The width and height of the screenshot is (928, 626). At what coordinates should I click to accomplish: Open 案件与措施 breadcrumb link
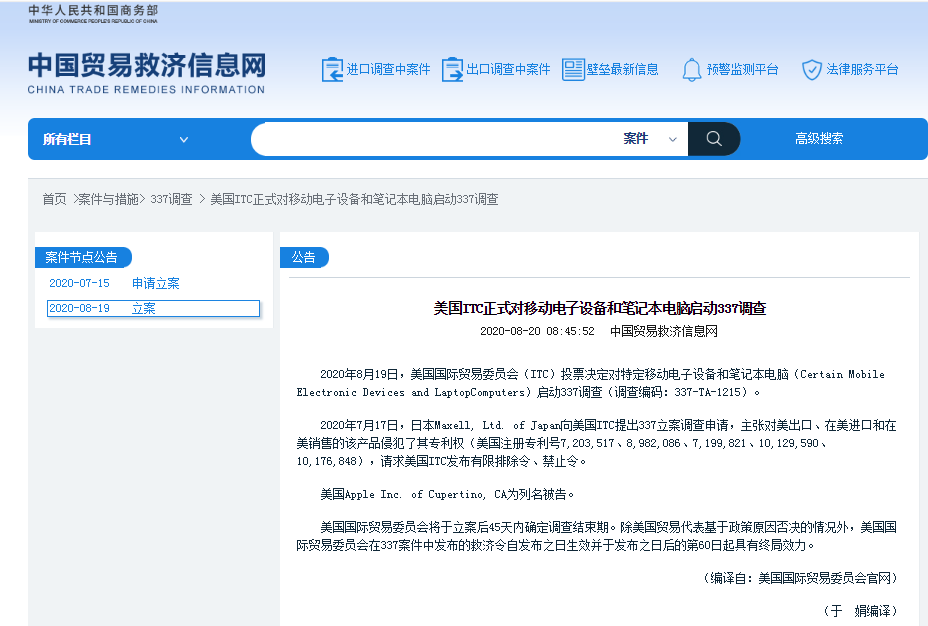tap(108, 199)
